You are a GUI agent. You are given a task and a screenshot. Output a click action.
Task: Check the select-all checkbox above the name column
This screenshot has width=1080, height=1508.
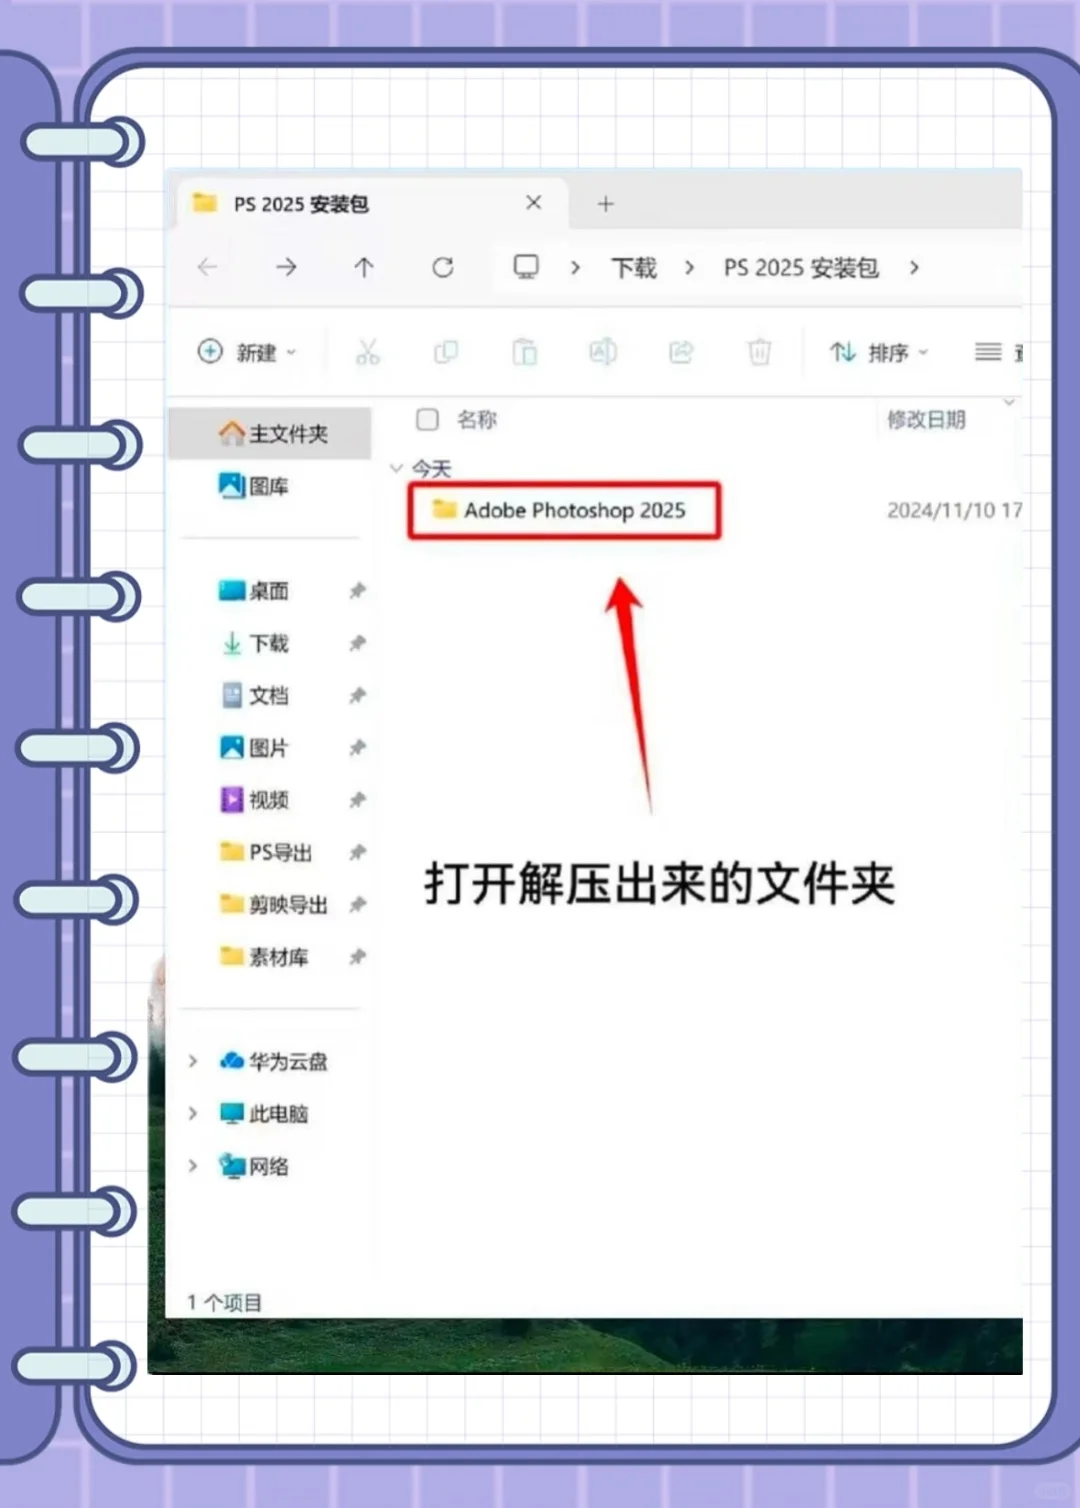[427, 420]
